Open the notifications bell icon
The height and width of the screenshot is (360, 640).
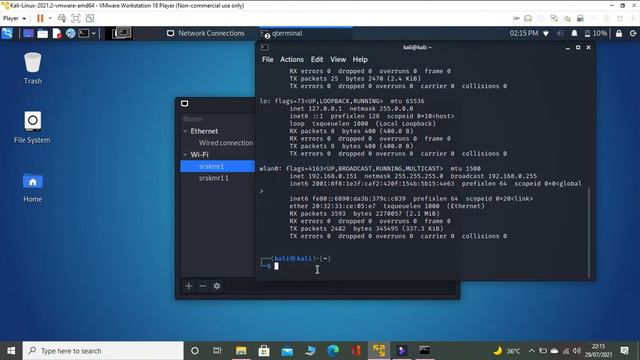coord(574,33)
